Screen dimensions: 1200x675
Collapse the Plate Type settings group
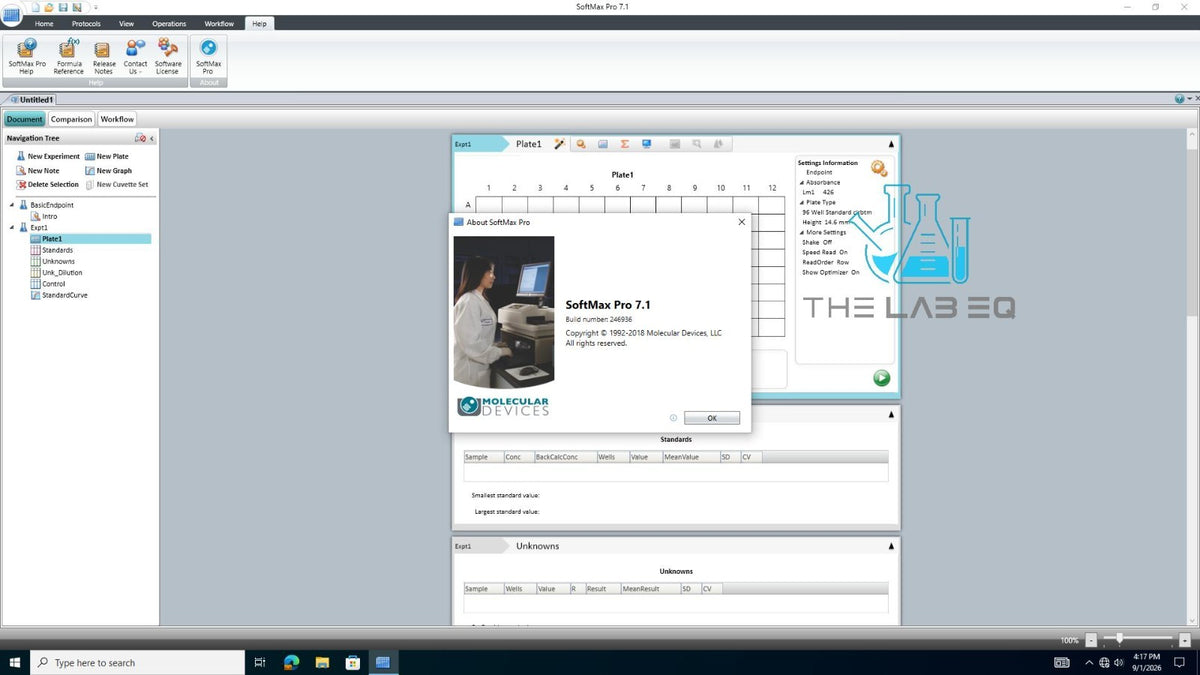[801, 203]
